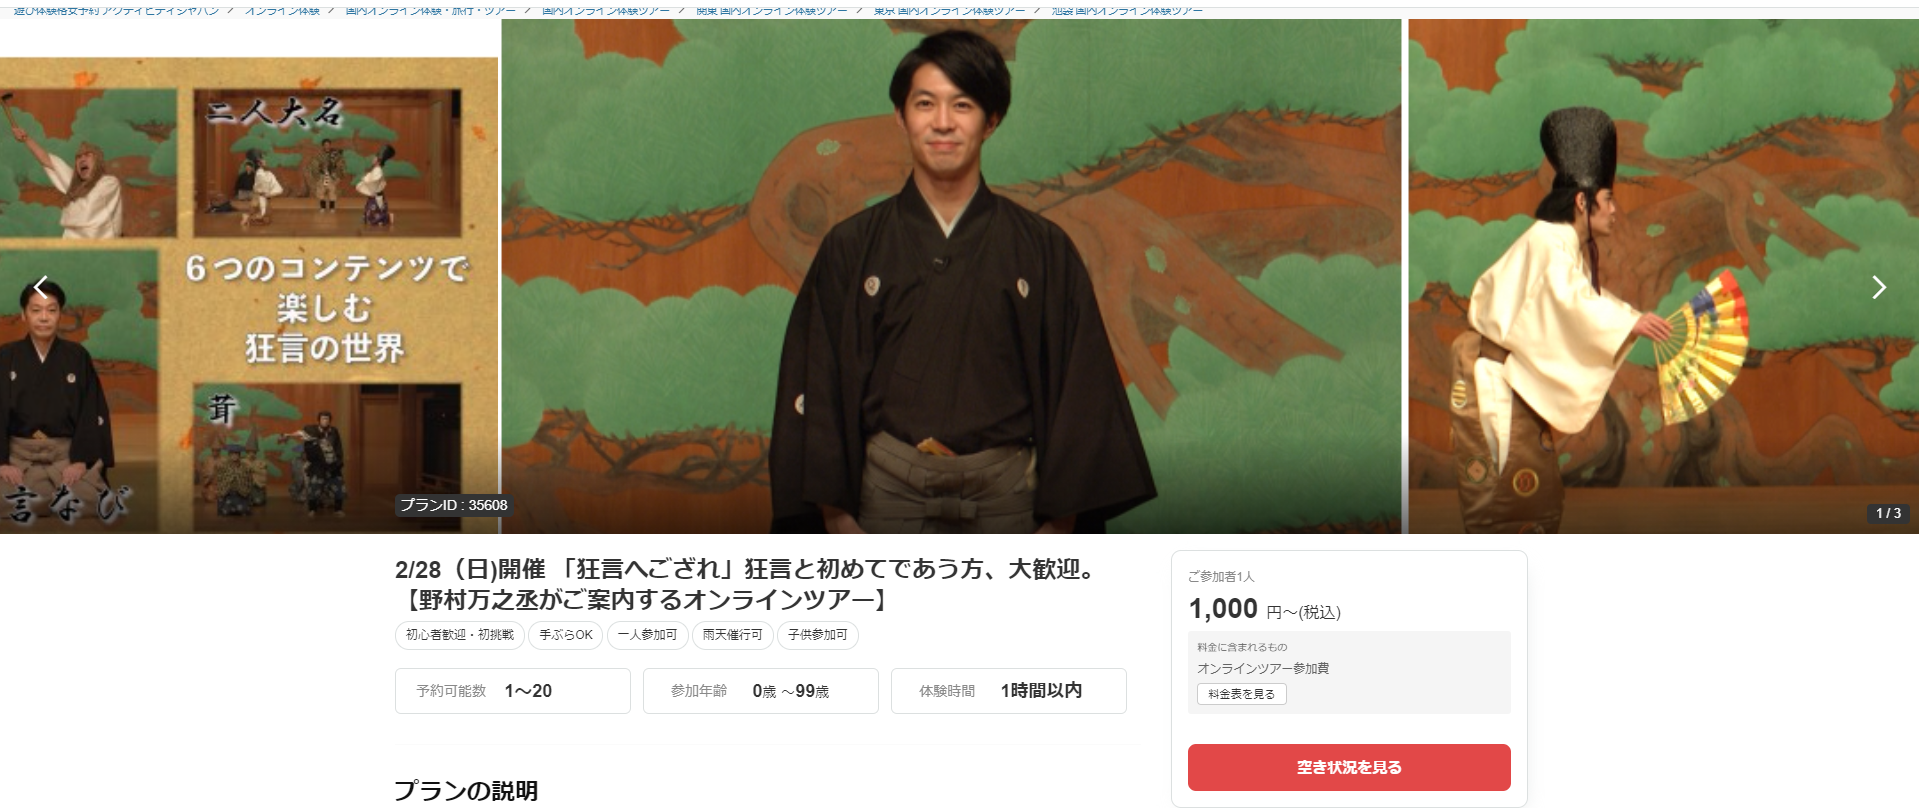Open the center photo of the kimono performer
Screen dimensions: 1919x808
tap(951, 276)
